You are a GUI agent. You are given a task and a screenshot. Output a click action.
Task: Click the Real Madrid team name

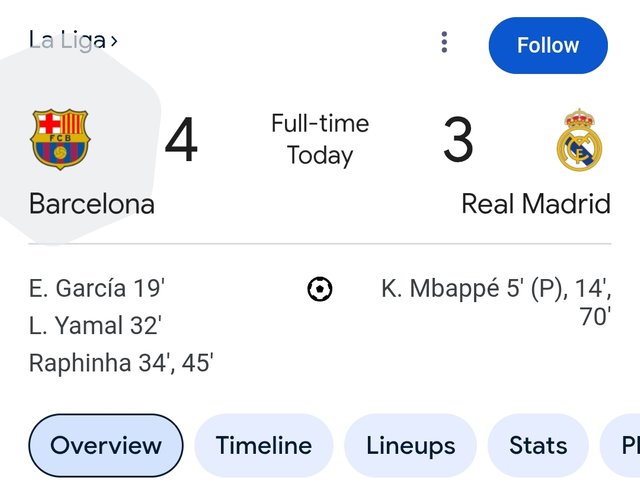(x=536, y=204)
